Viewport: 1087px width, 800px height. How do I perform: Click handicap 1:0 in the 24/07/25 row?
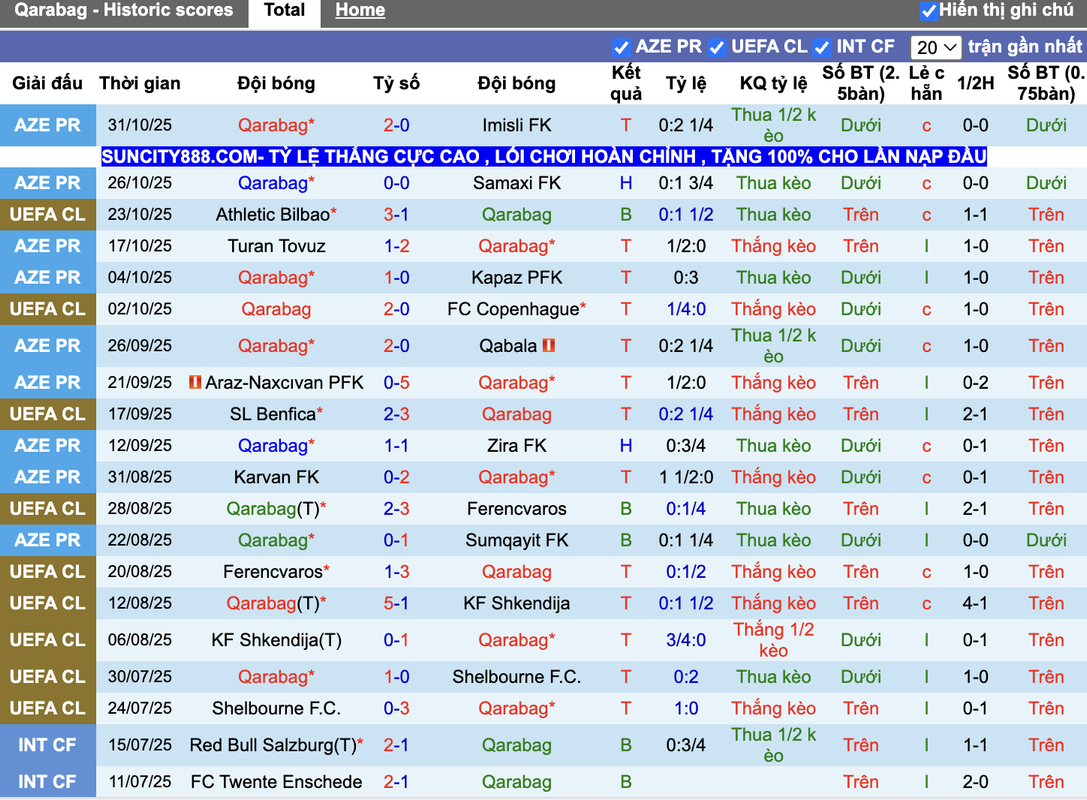coord(686,708)
